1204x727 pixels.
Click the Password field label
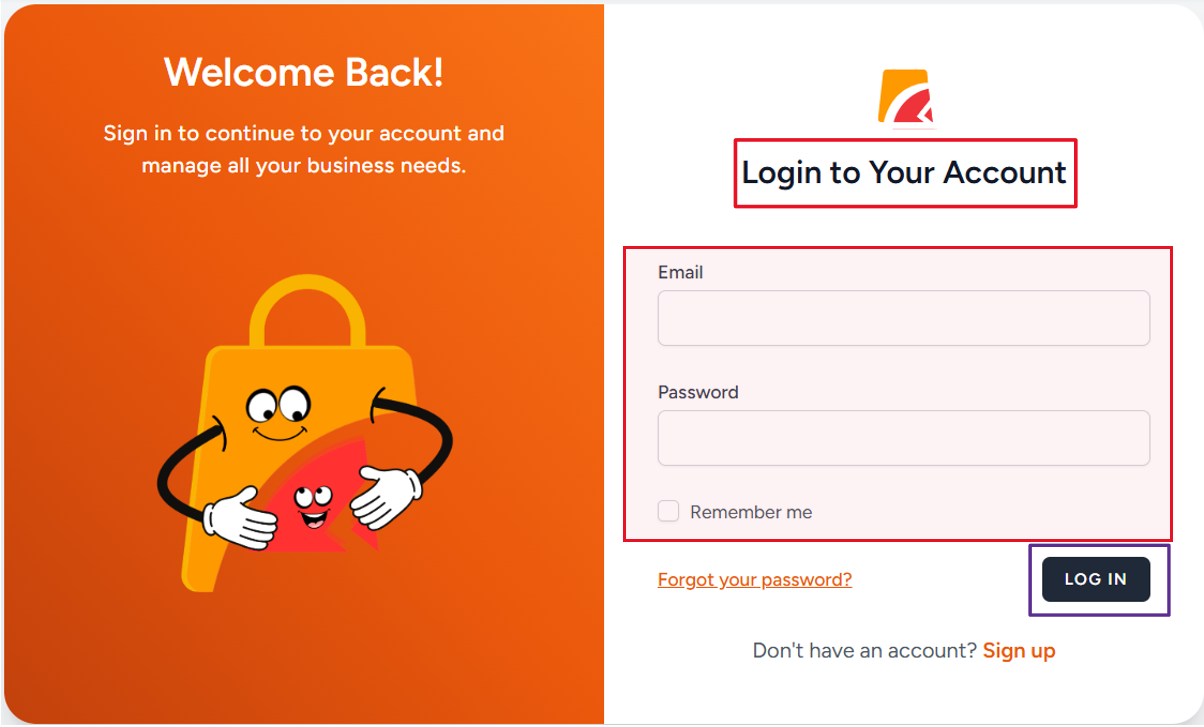(698, 392)
